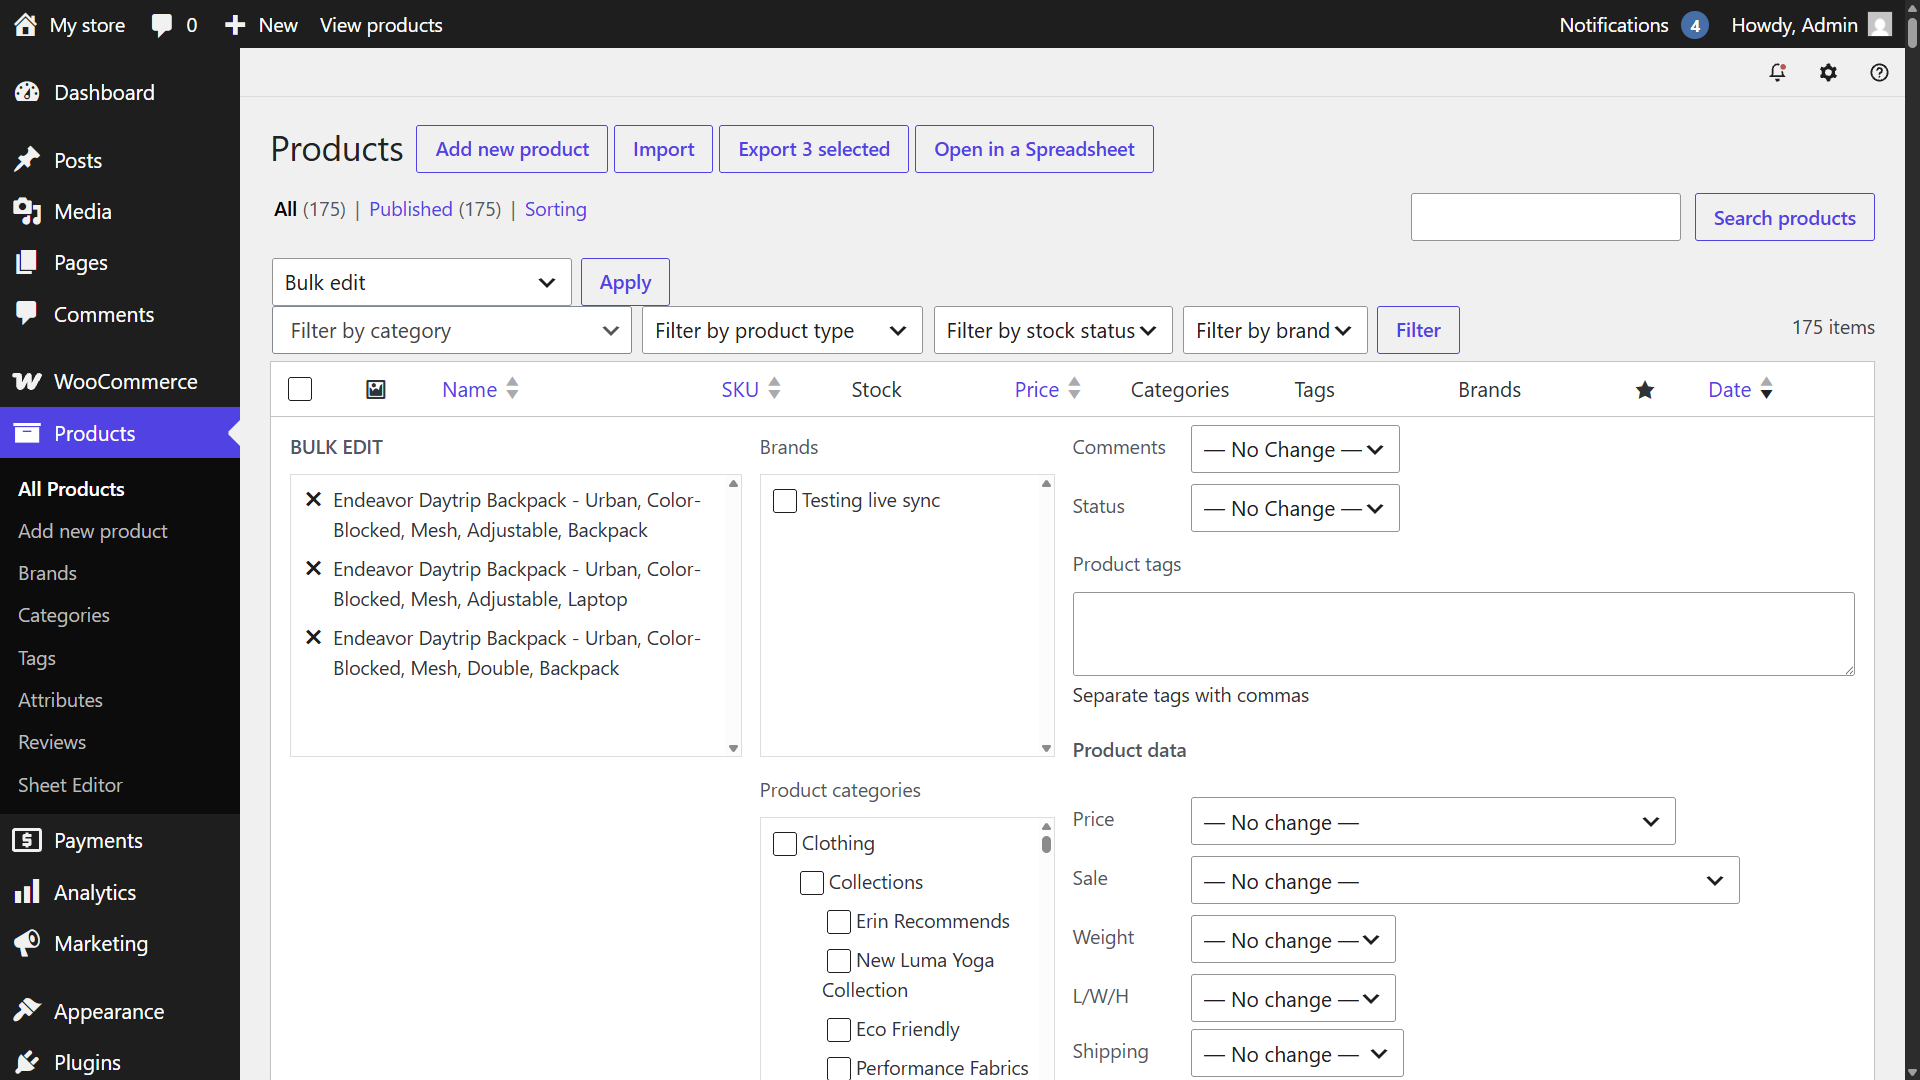1920x1080 pixels.
Task: Click the image thumbnail column icon
Action: tap(376, 389)
